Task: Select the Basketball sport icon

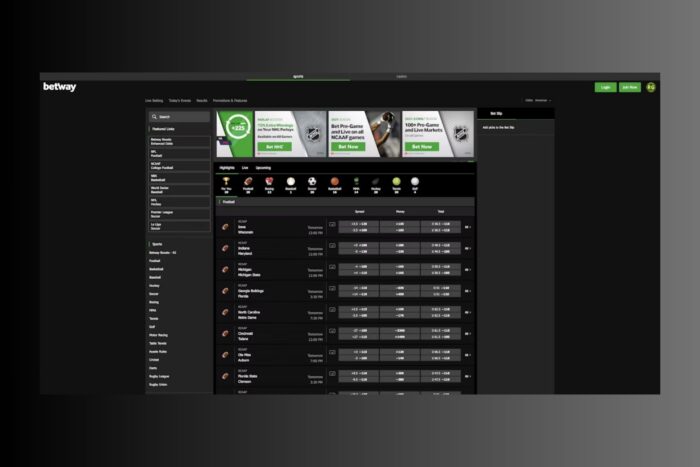Action: 335,183
